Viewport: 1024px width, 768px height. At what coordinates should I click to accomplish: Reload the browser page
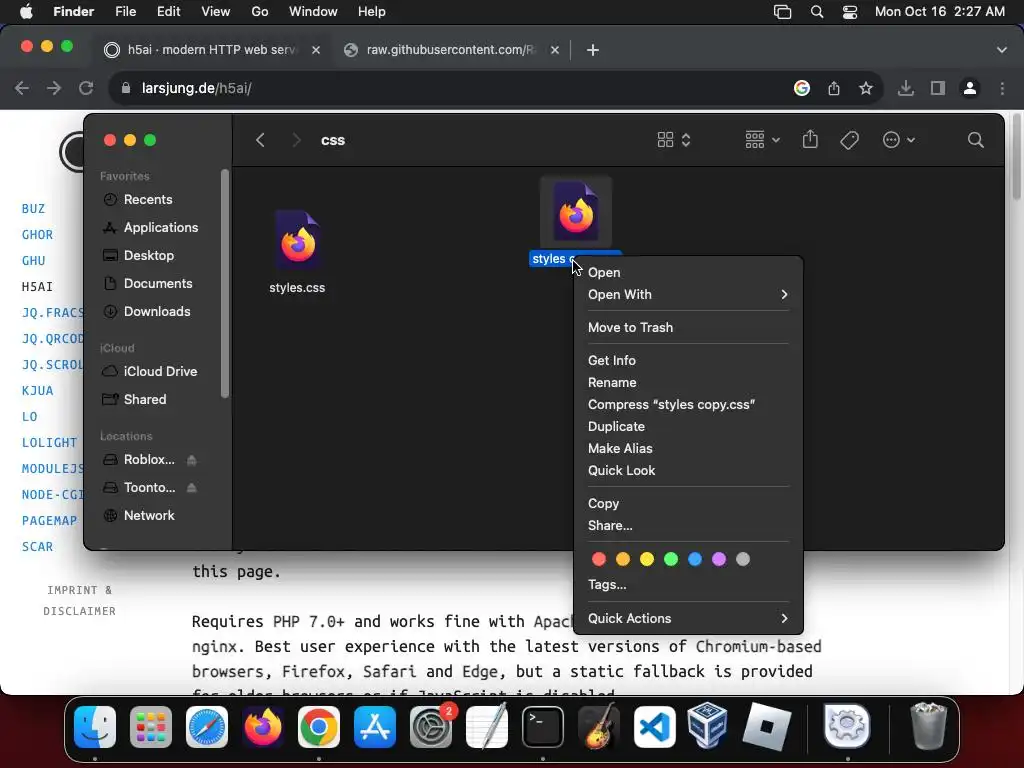(86, 88)
